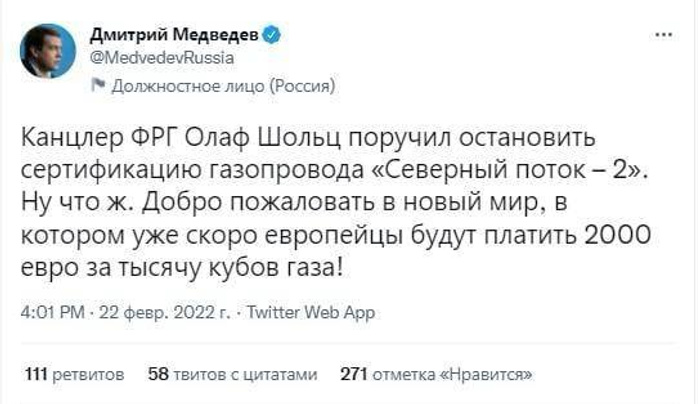Screen dimensions: 700x404
Task: Click the quote tweet count 58
Action: (x=157, y=375)
